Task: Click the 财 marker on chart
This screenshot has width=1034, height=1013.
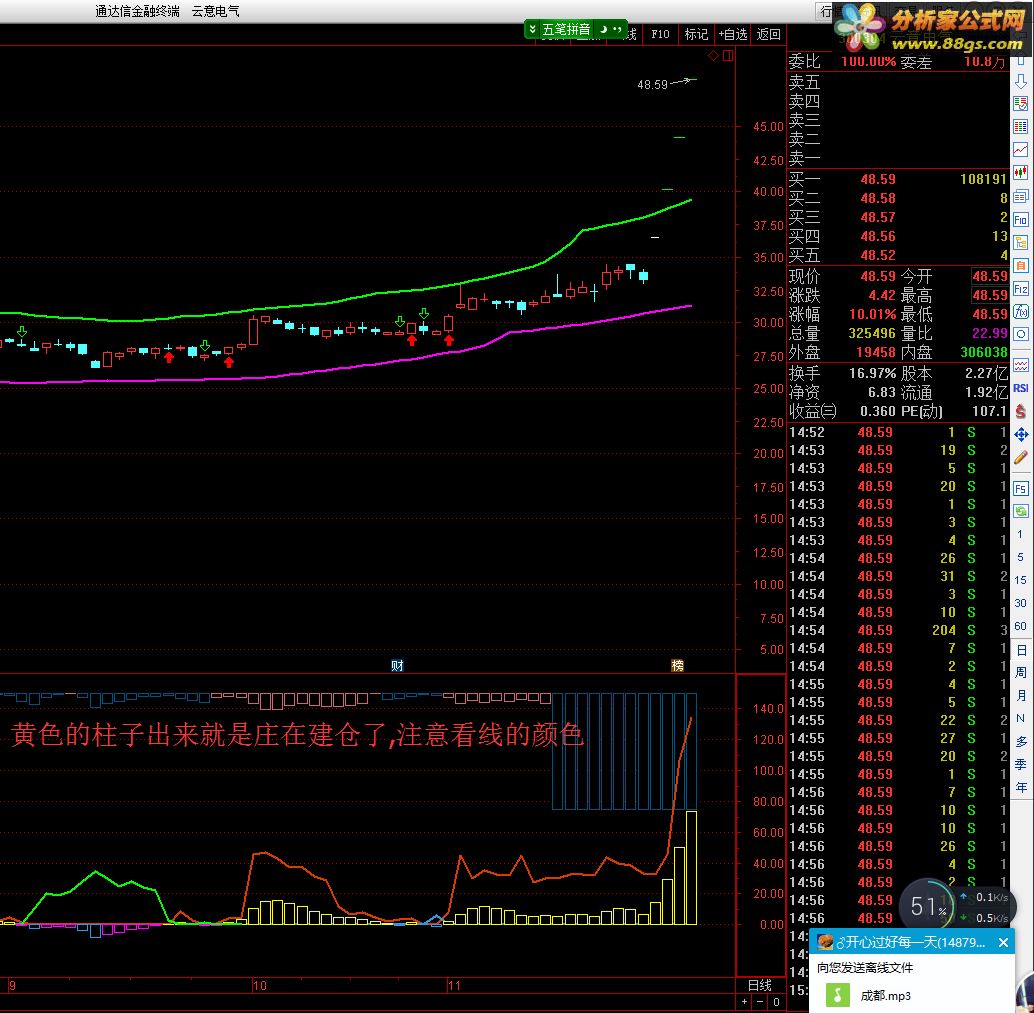Action: pyautogui.click(x=397, y=665)
